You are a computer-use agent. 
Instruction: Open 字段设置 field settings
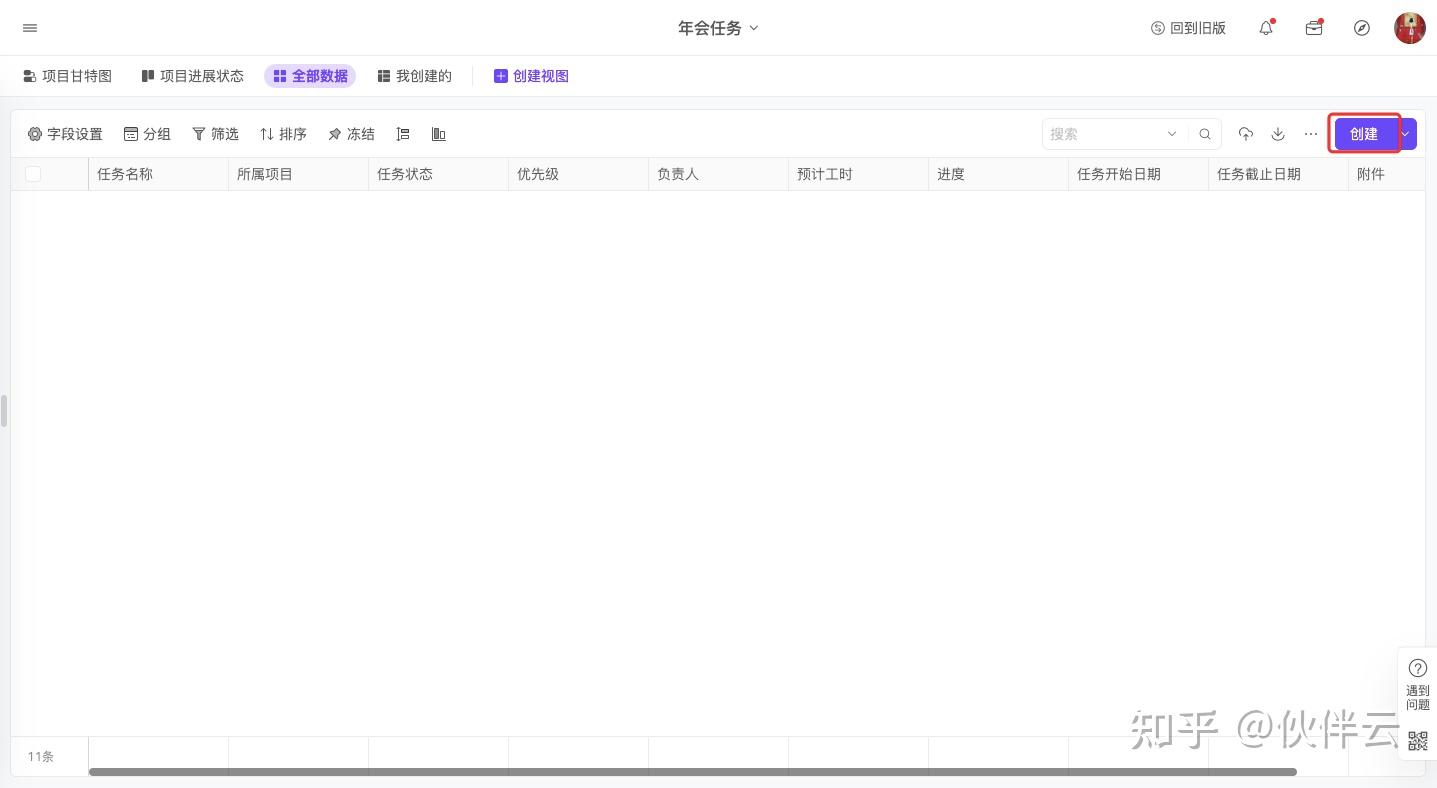point(65,134)
